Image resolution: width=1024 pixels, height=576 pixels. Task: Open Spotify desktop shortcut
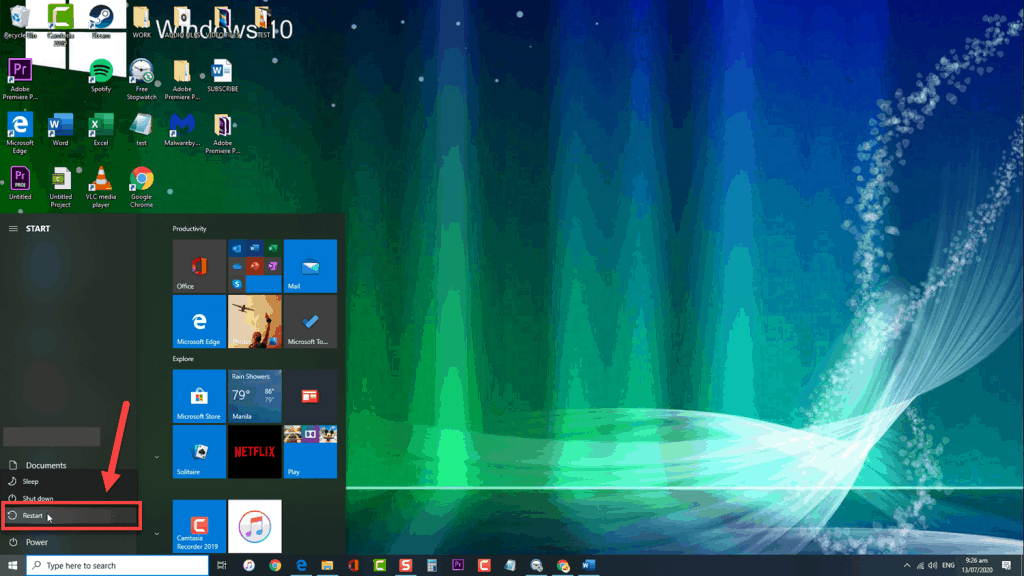[101, 75]
